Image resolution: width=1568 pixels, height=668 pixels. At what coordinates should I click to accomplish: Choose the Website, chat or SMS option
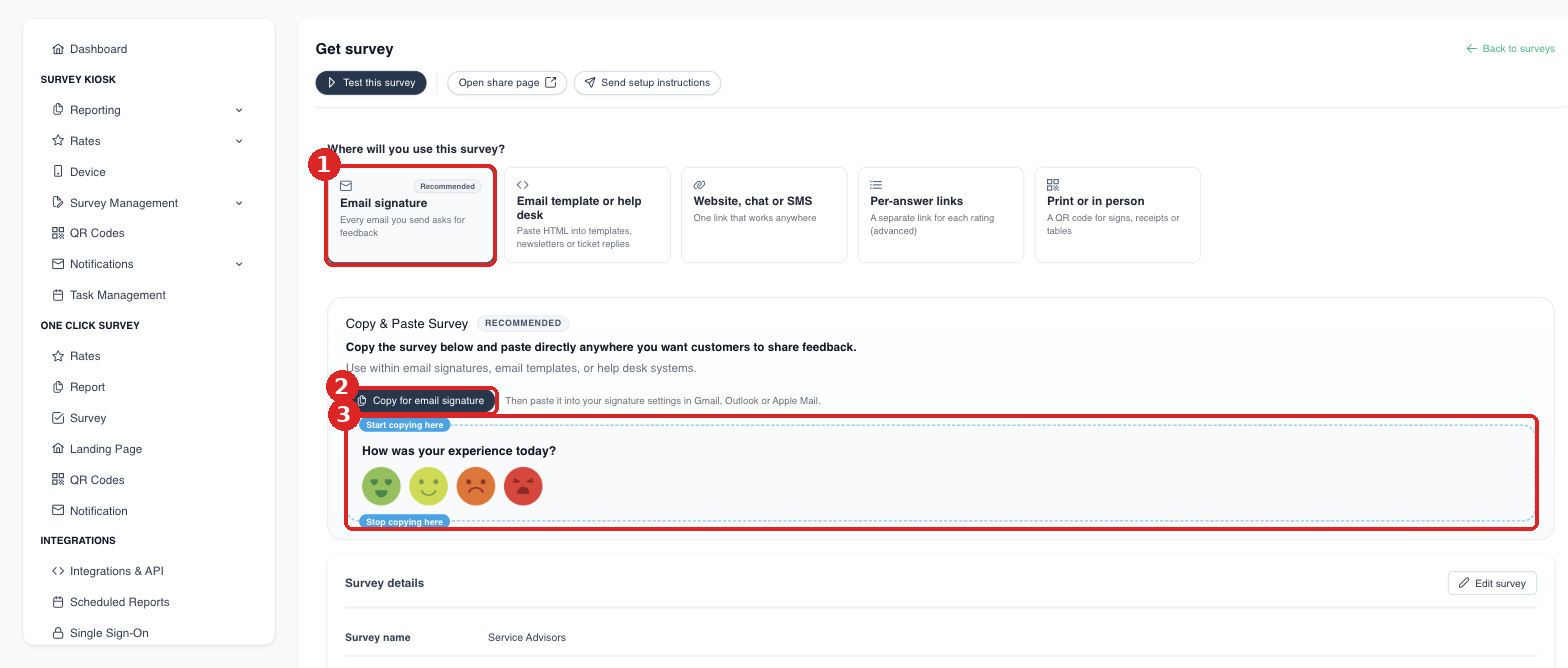764,215
